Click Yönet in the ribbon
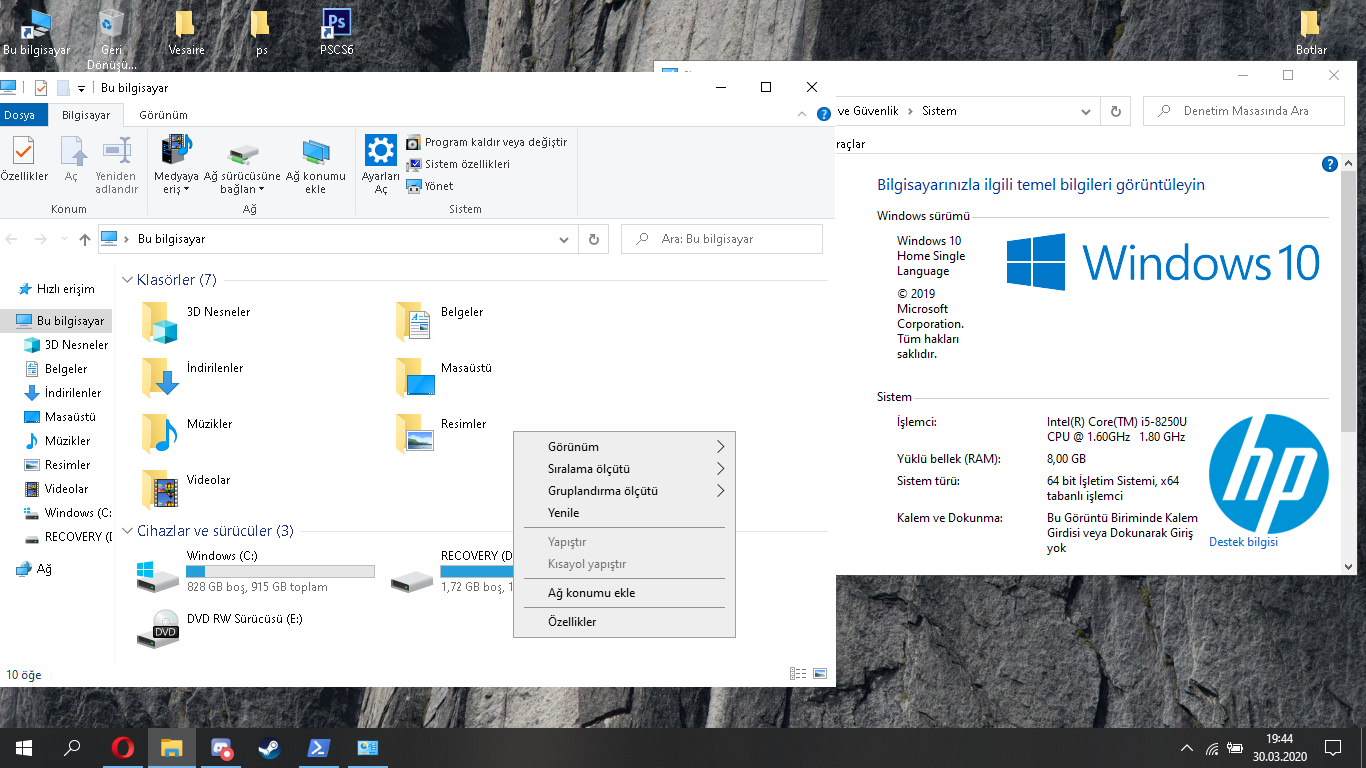This screenshot has width=1366, height=768. click(430, 186)
